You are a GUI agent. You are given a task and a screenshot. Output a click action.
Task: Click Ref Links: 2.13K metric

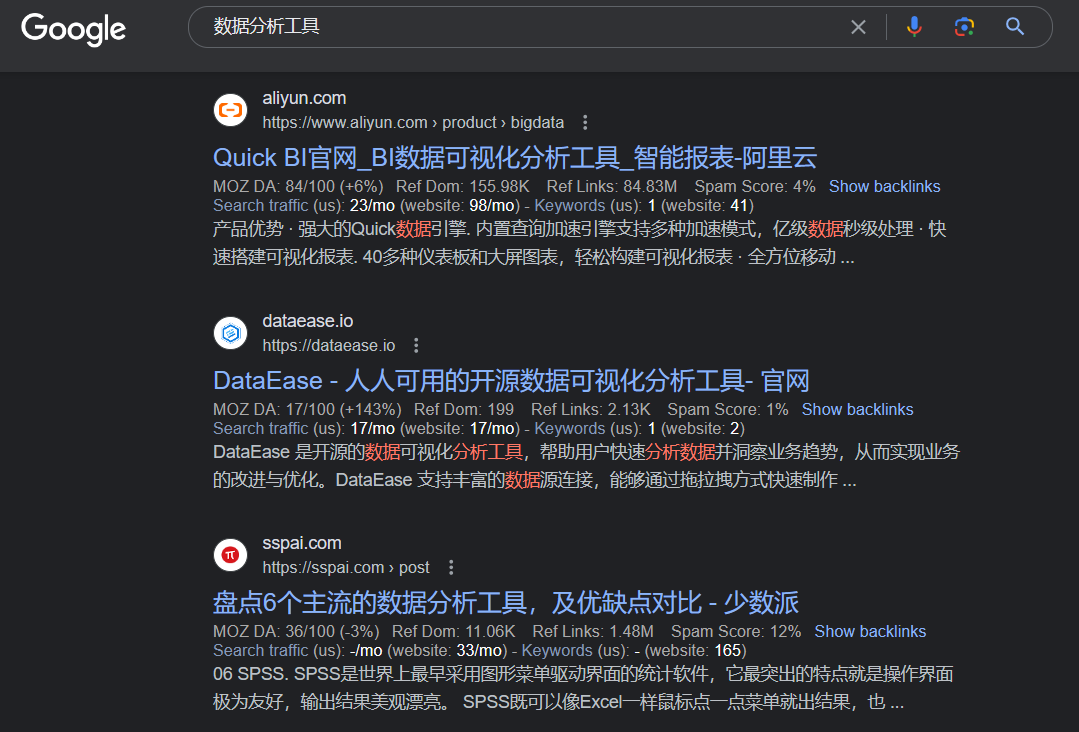pyautogui.click(x=590, y=409)
